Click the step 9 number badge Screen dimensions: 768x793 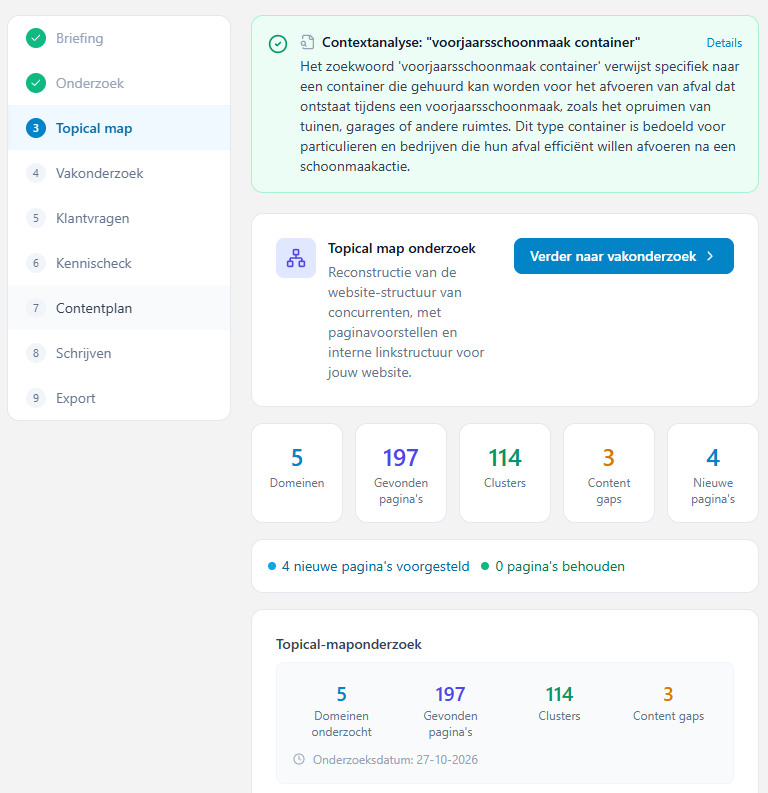36,398
